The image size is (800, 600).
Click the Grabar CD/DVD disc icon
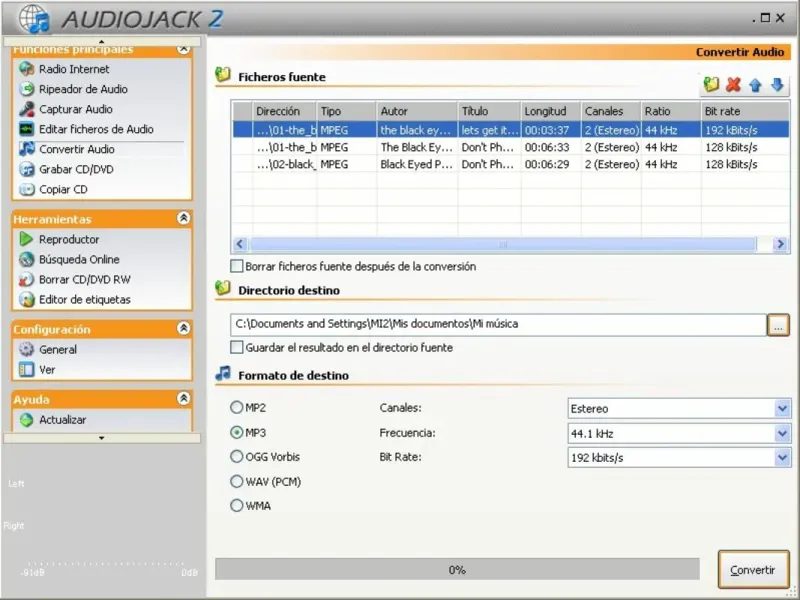pos(27,169)
